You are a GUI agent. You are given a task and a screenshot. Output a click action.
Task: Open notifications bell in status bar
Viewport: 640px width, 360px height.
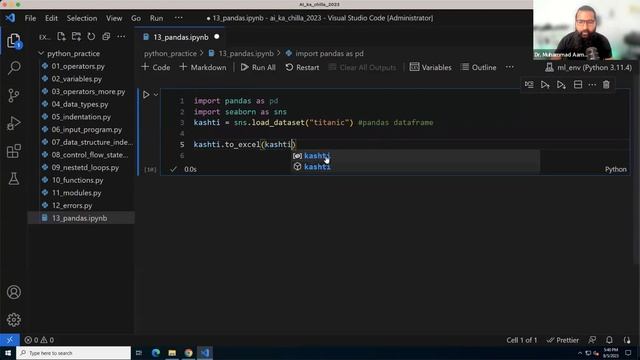coord(609,340)
